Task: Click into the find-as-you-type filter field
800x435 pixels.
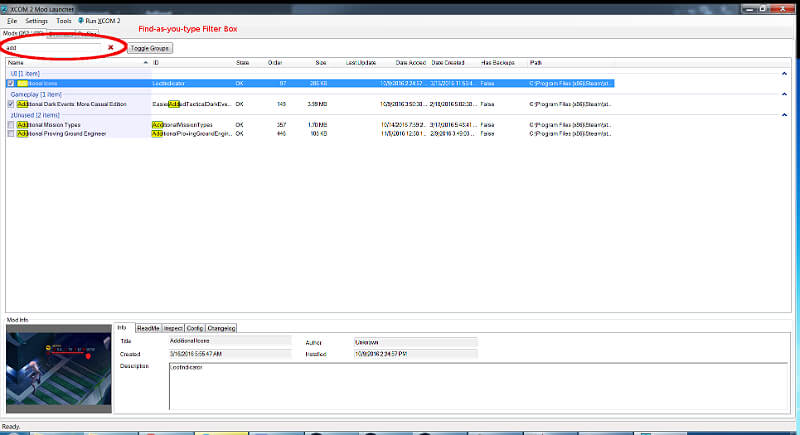Action: [x=50, y=47]
